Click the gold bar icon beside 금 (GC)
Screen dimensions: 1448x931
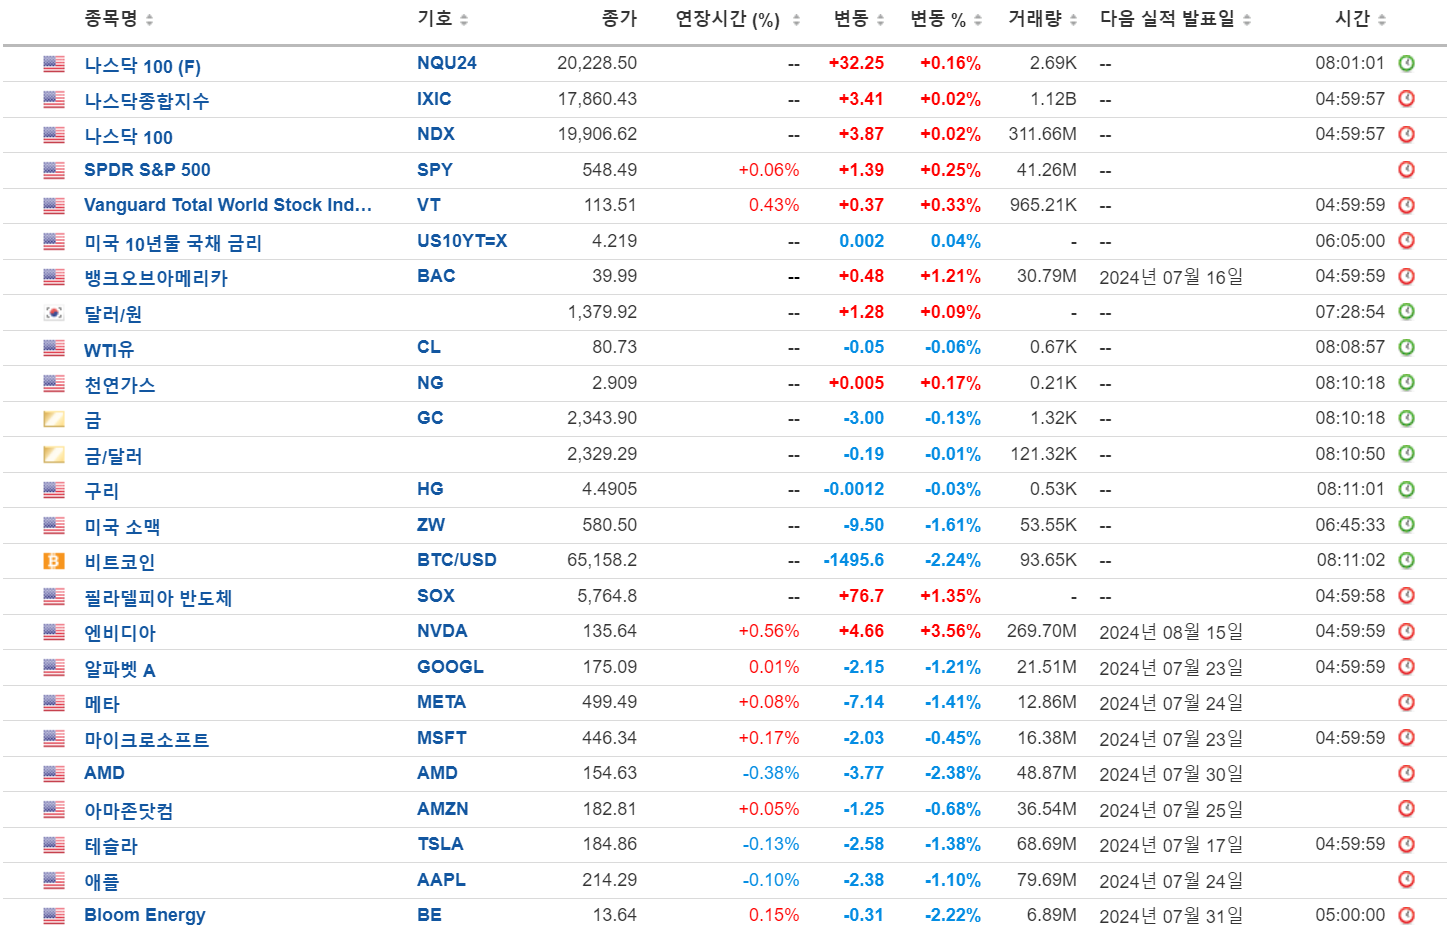pos(54,419)
